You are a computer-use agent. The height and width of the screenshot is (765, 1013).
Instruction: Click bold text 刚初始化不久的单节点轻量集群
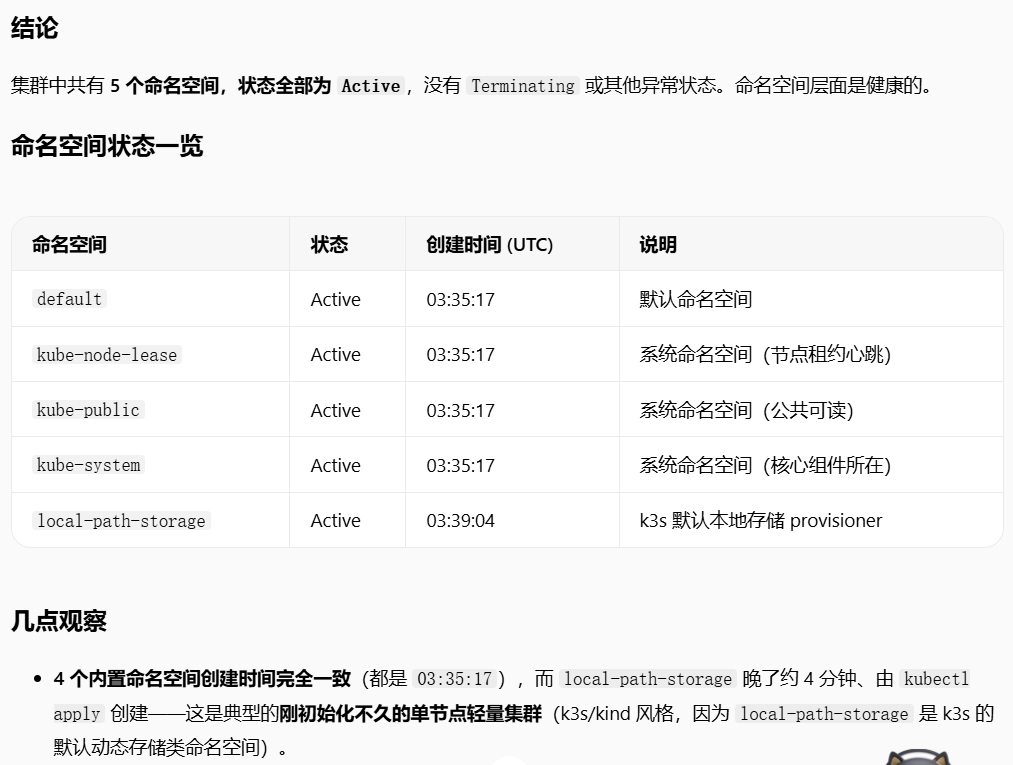click(410, 713)
